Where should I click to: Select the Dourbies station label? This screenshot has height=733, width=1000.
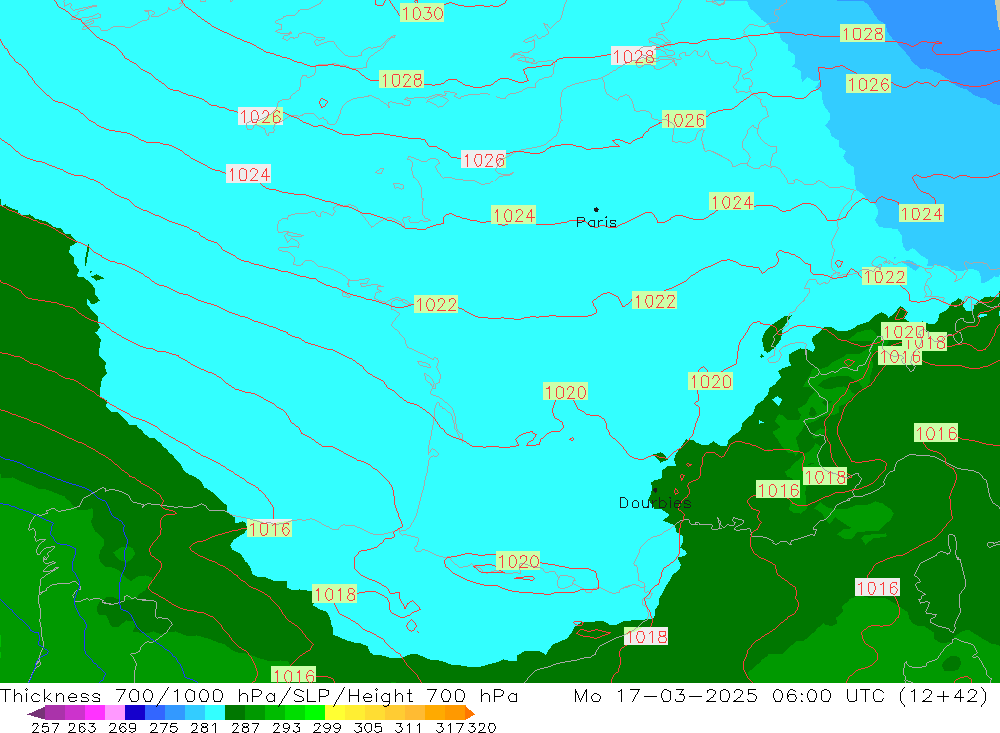[654, 503]
